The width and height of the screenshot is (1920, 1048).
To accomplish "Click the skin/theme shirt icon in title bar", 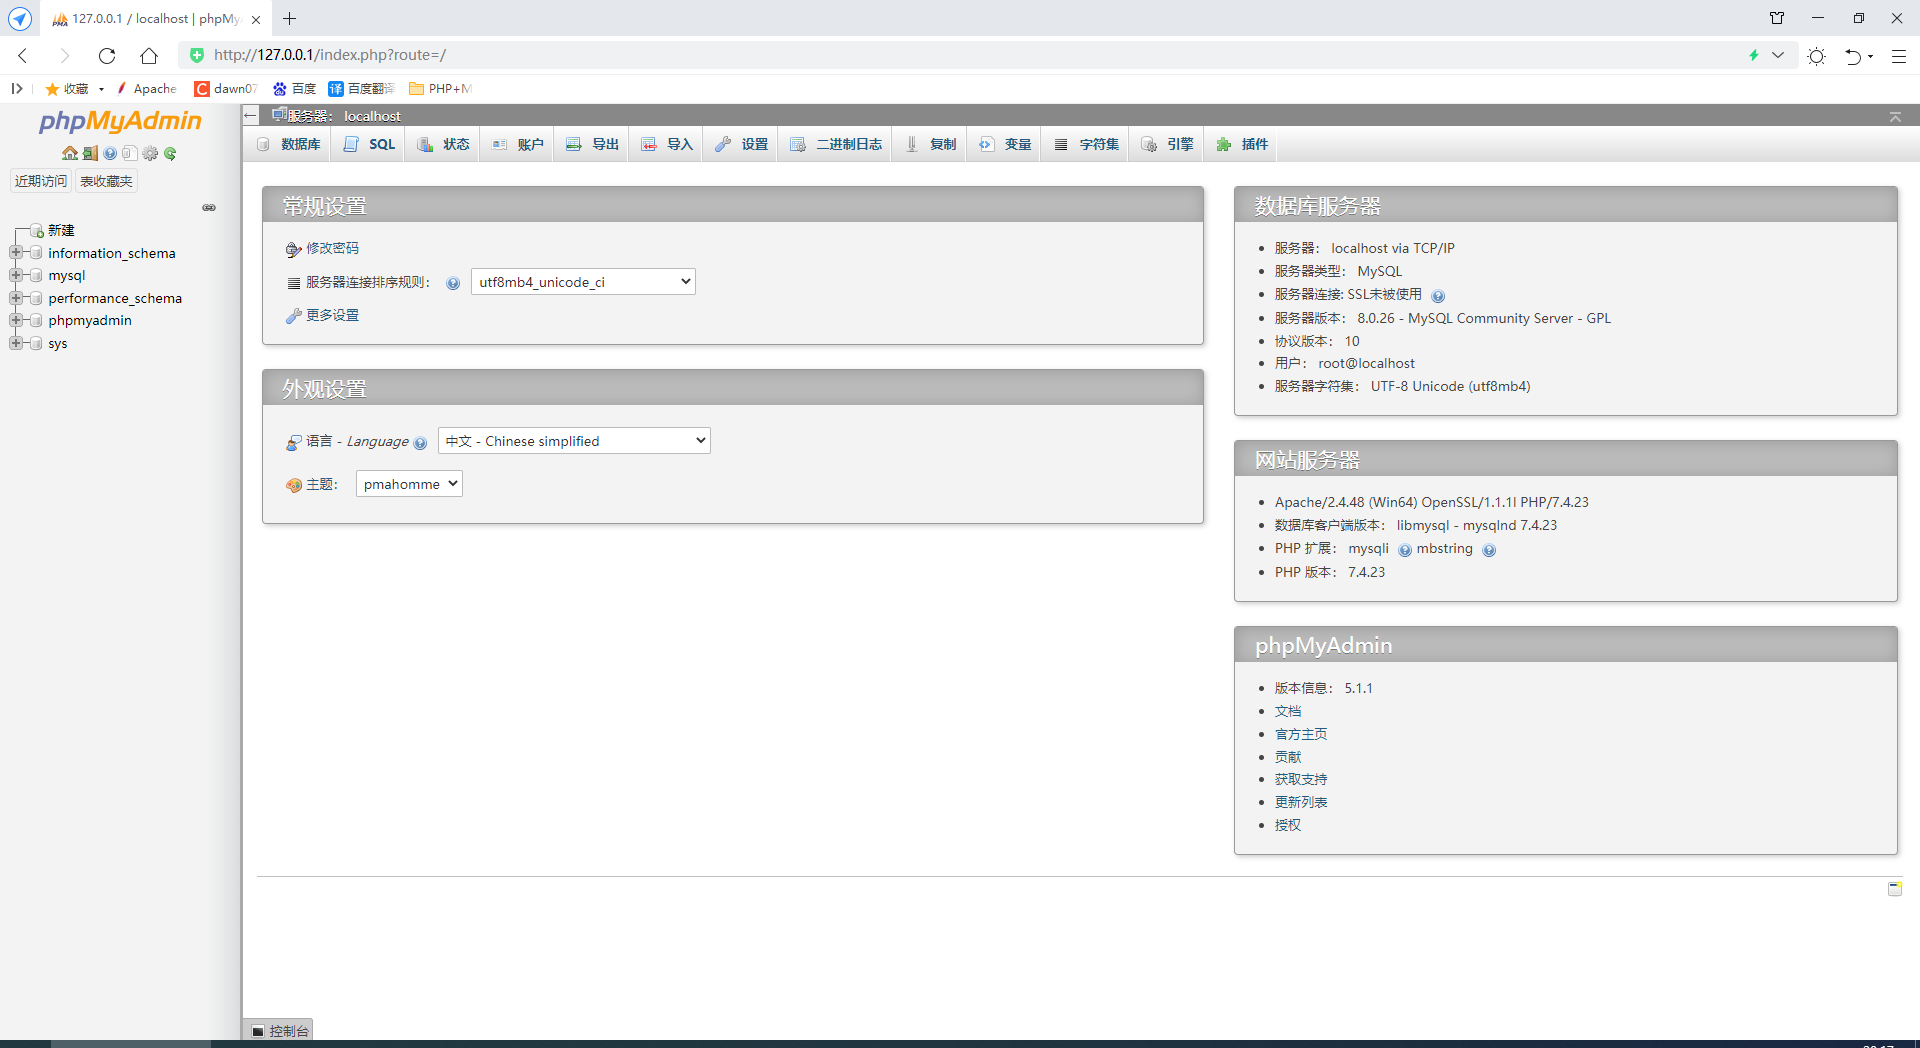I will tap(1777, 18).
